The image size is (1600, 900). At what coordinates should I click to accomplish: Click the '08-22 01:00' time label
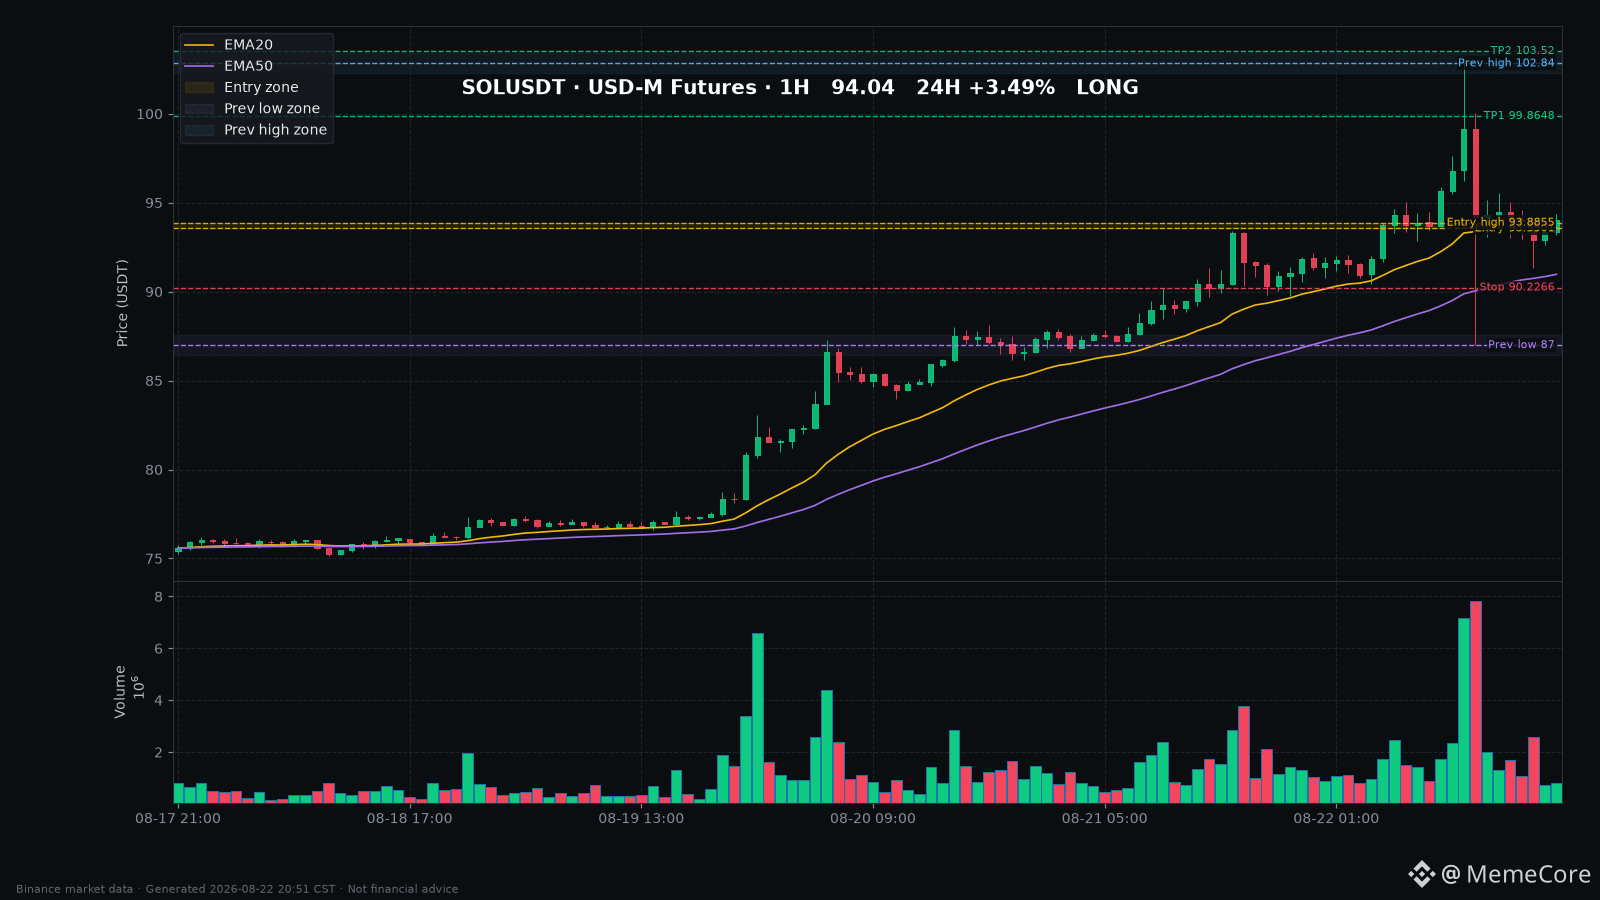[x=1336, y=819]
